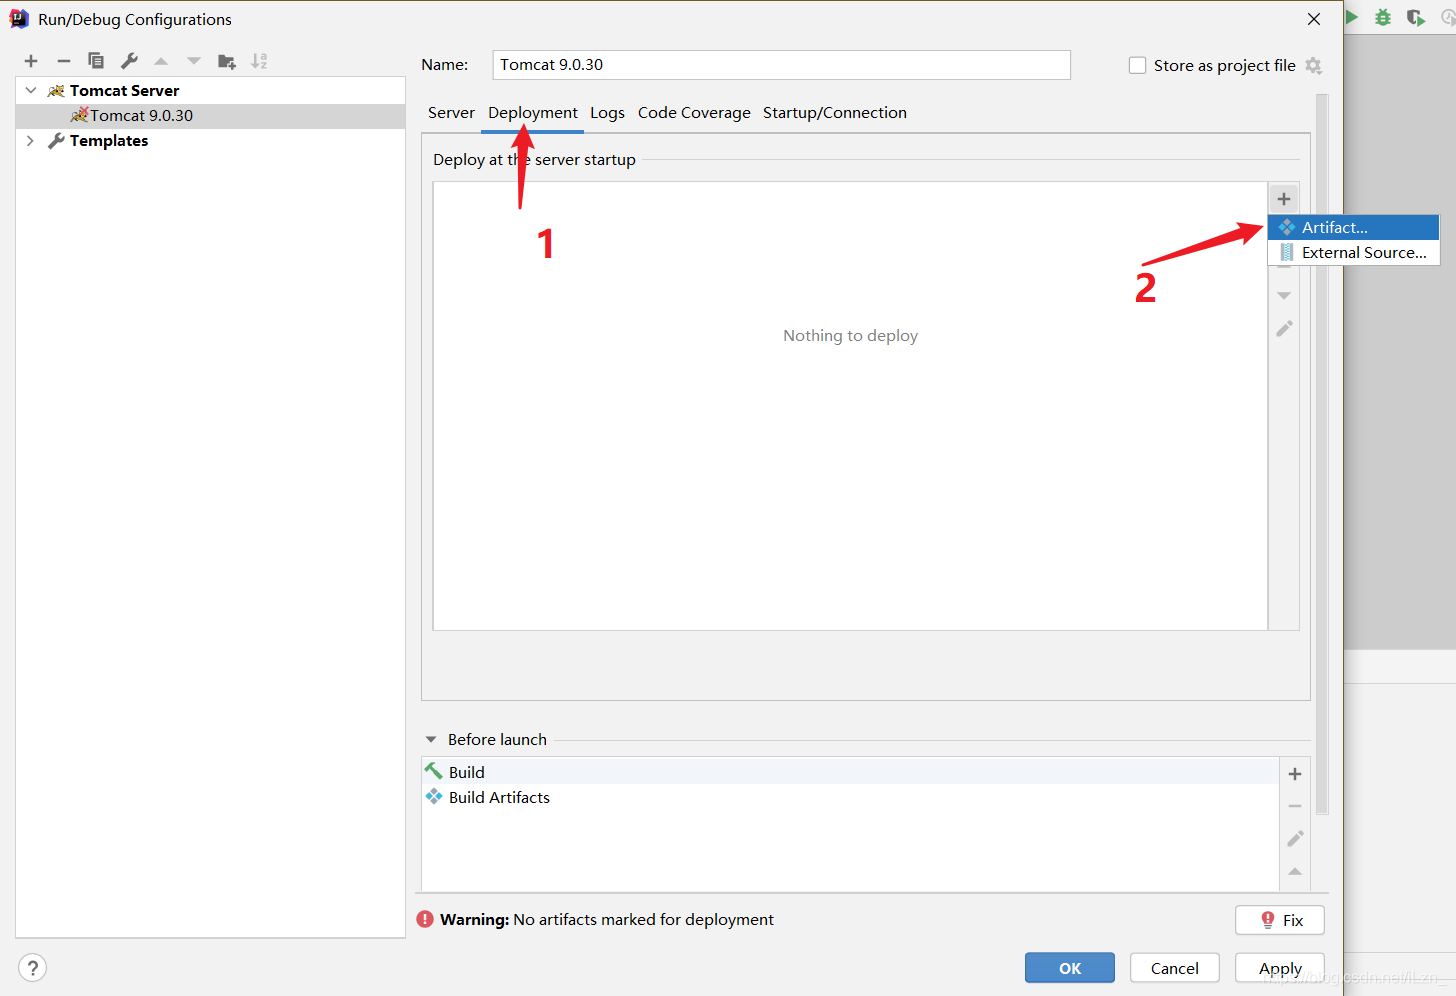The width and height of the screenshot is (1456, 996).
Task: Switch to Server tab
Action: (x=451, y=113)
